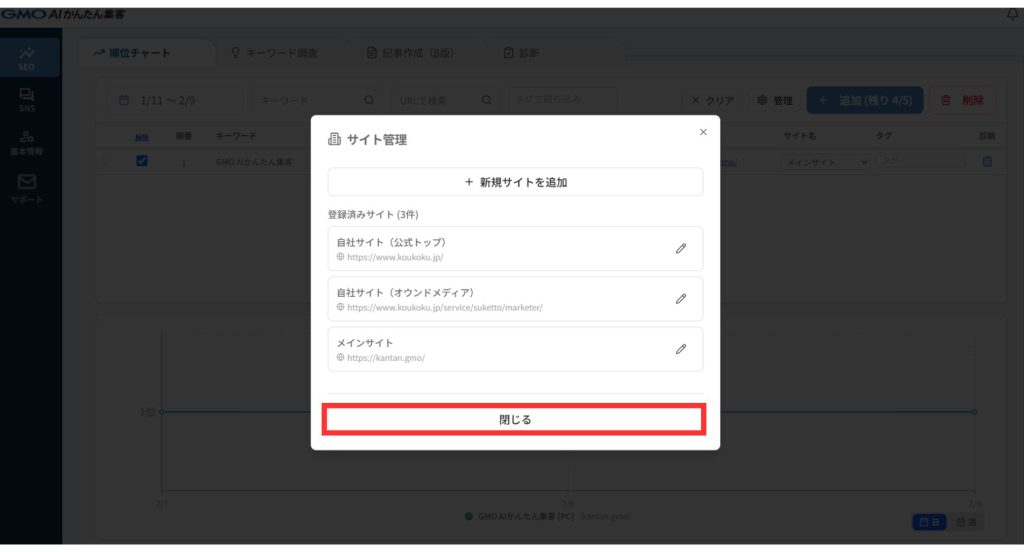The width and height of the screenshot is (1024, 552).
Task: Go to 基本情報 in the sidebar
Action: point(26,143)
